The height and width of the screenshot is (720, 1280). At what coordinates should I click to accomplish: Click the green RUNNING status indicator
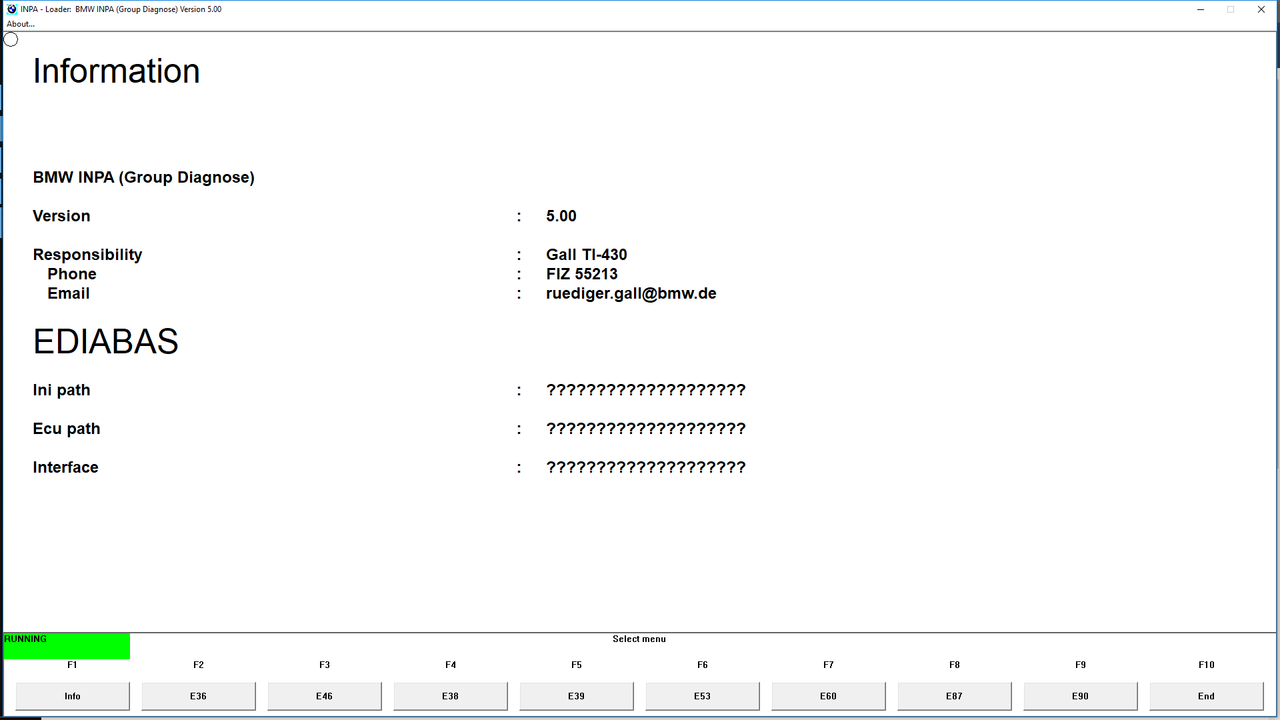click(66, 646)
